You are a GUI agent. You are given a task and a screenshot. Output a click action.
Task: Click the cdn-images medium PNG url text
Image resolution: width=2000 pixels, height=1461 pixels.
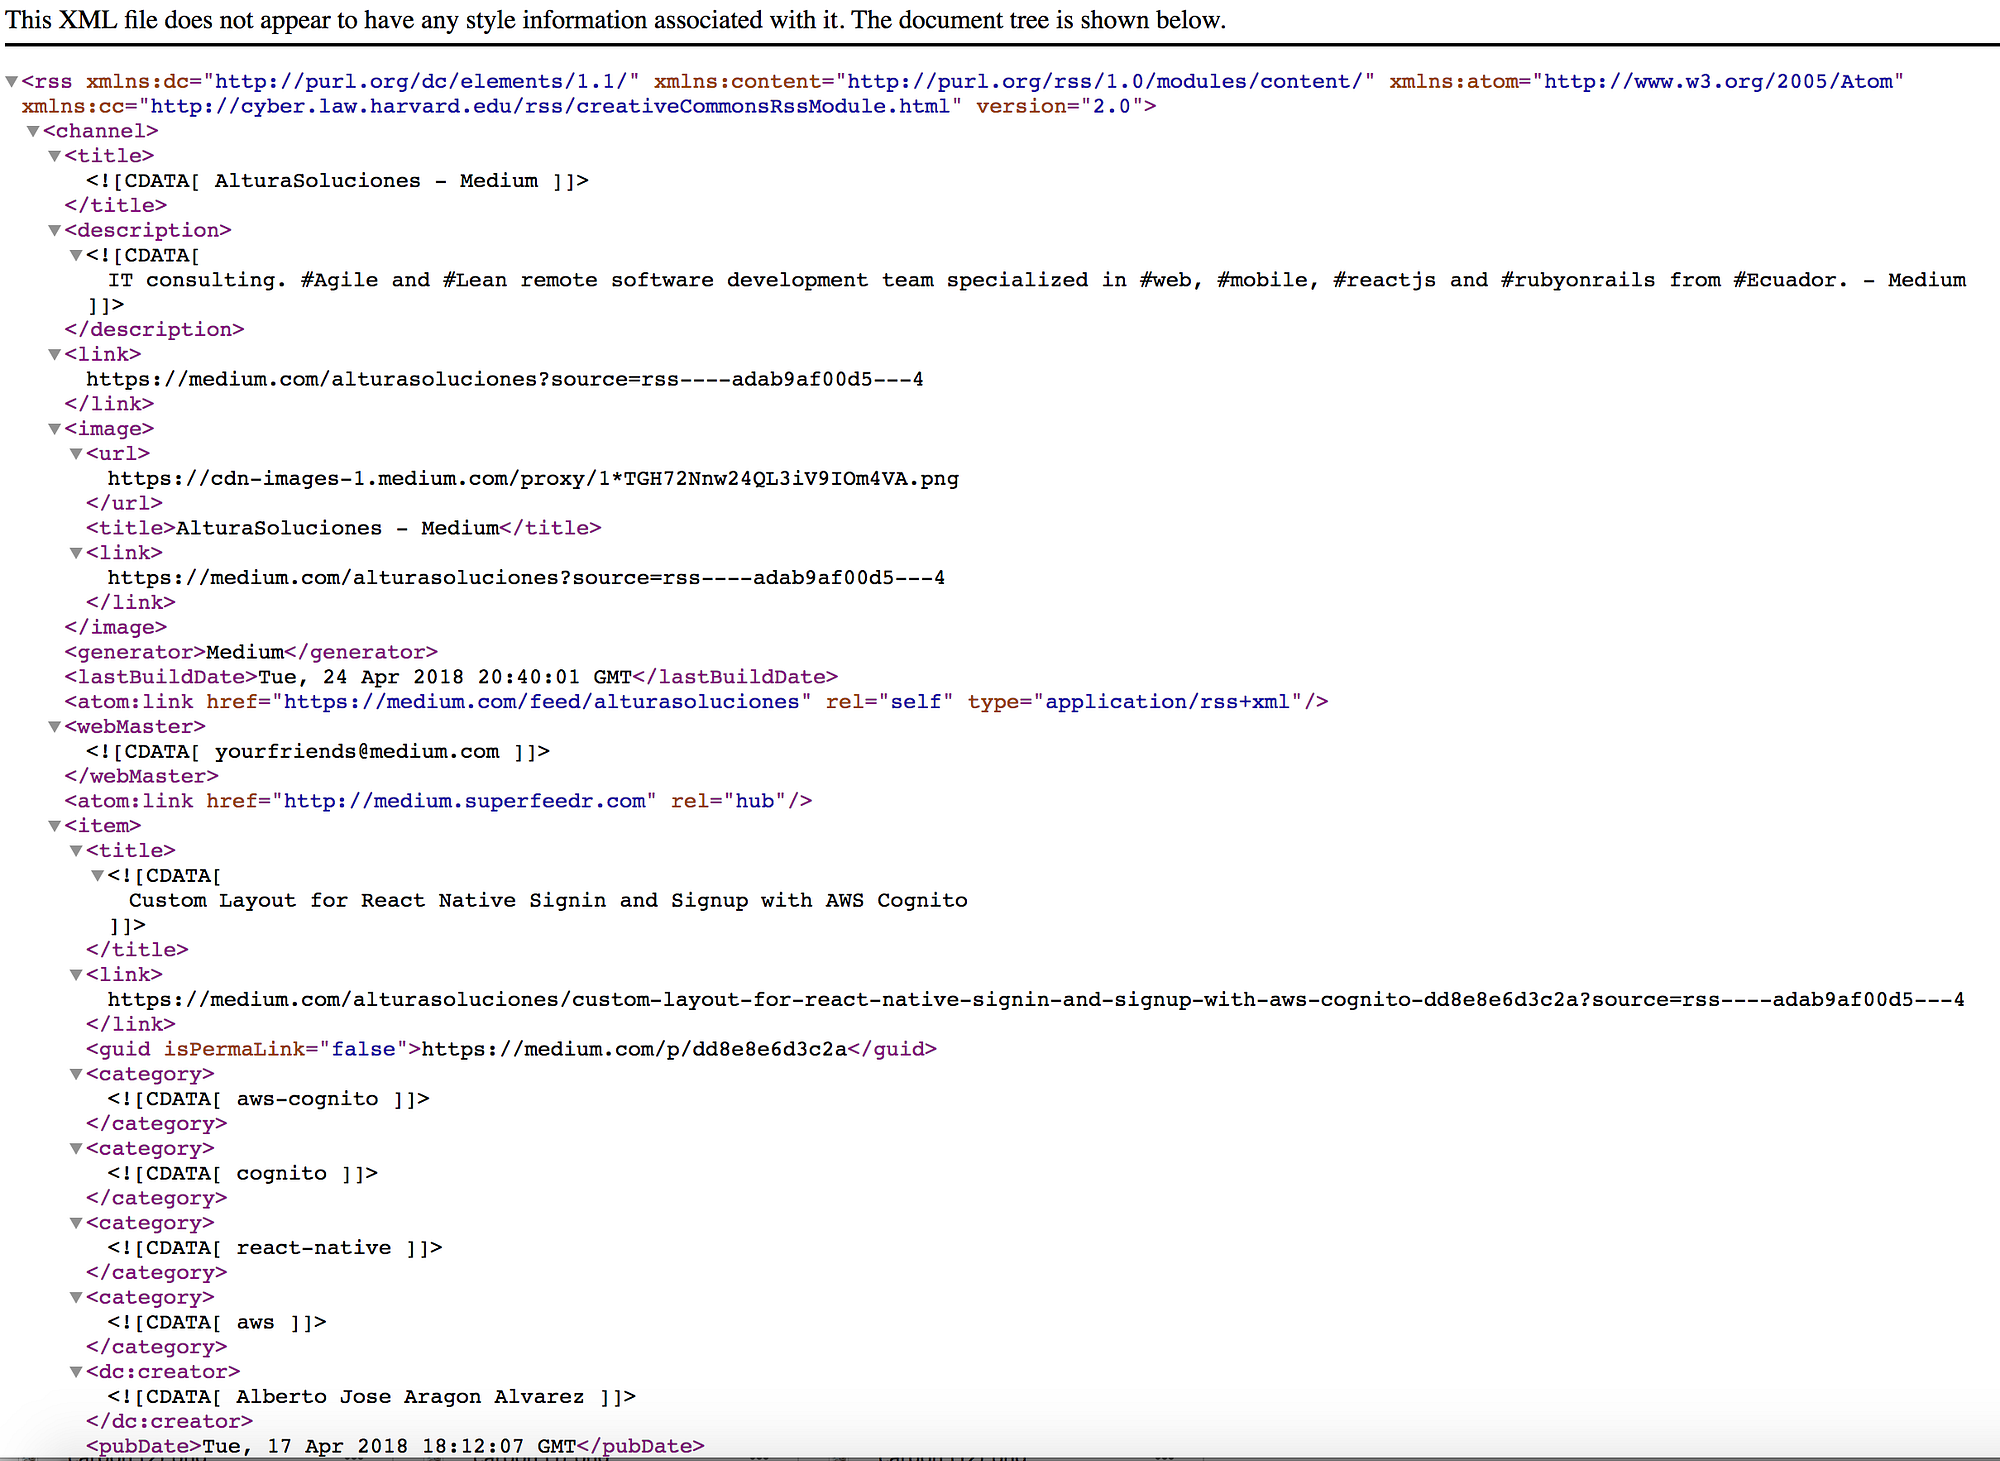click(x=533, y=479)
